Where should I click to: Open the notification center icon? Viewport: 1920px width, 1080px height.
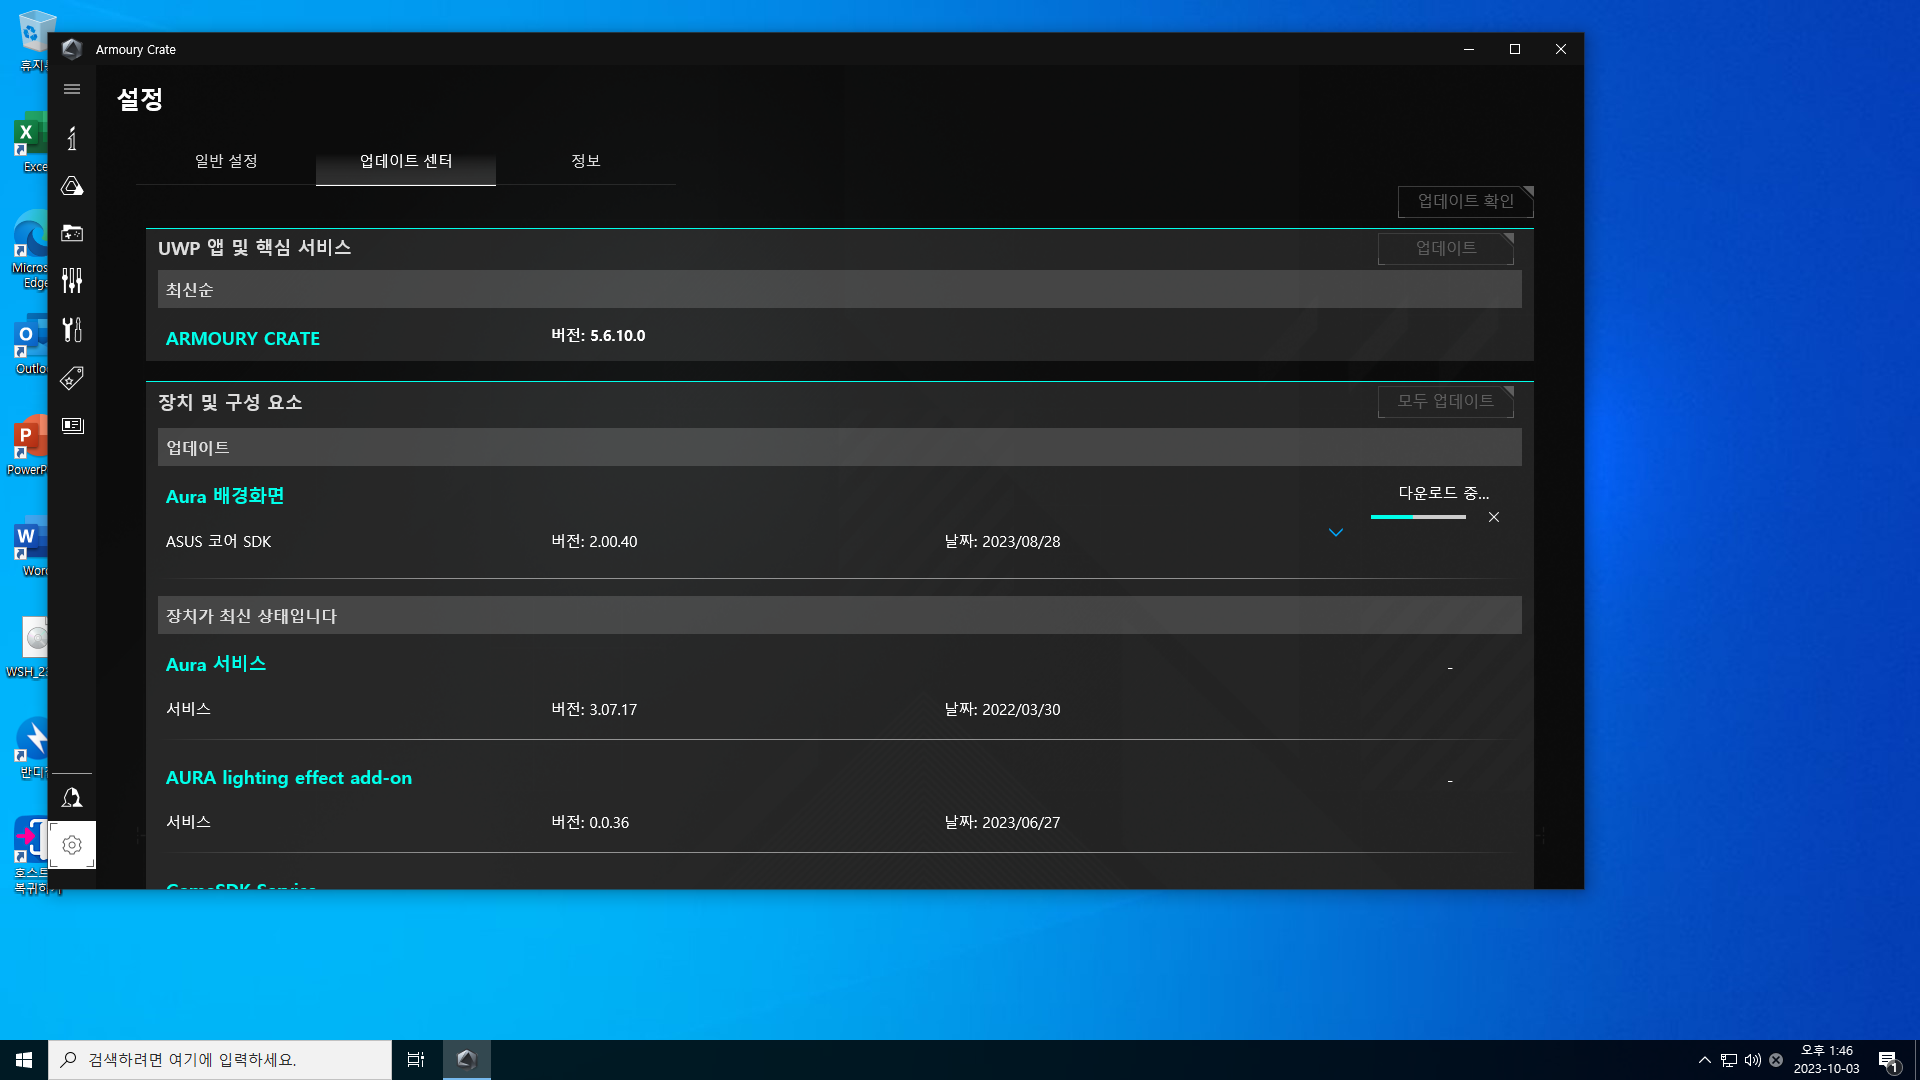1888,1060
